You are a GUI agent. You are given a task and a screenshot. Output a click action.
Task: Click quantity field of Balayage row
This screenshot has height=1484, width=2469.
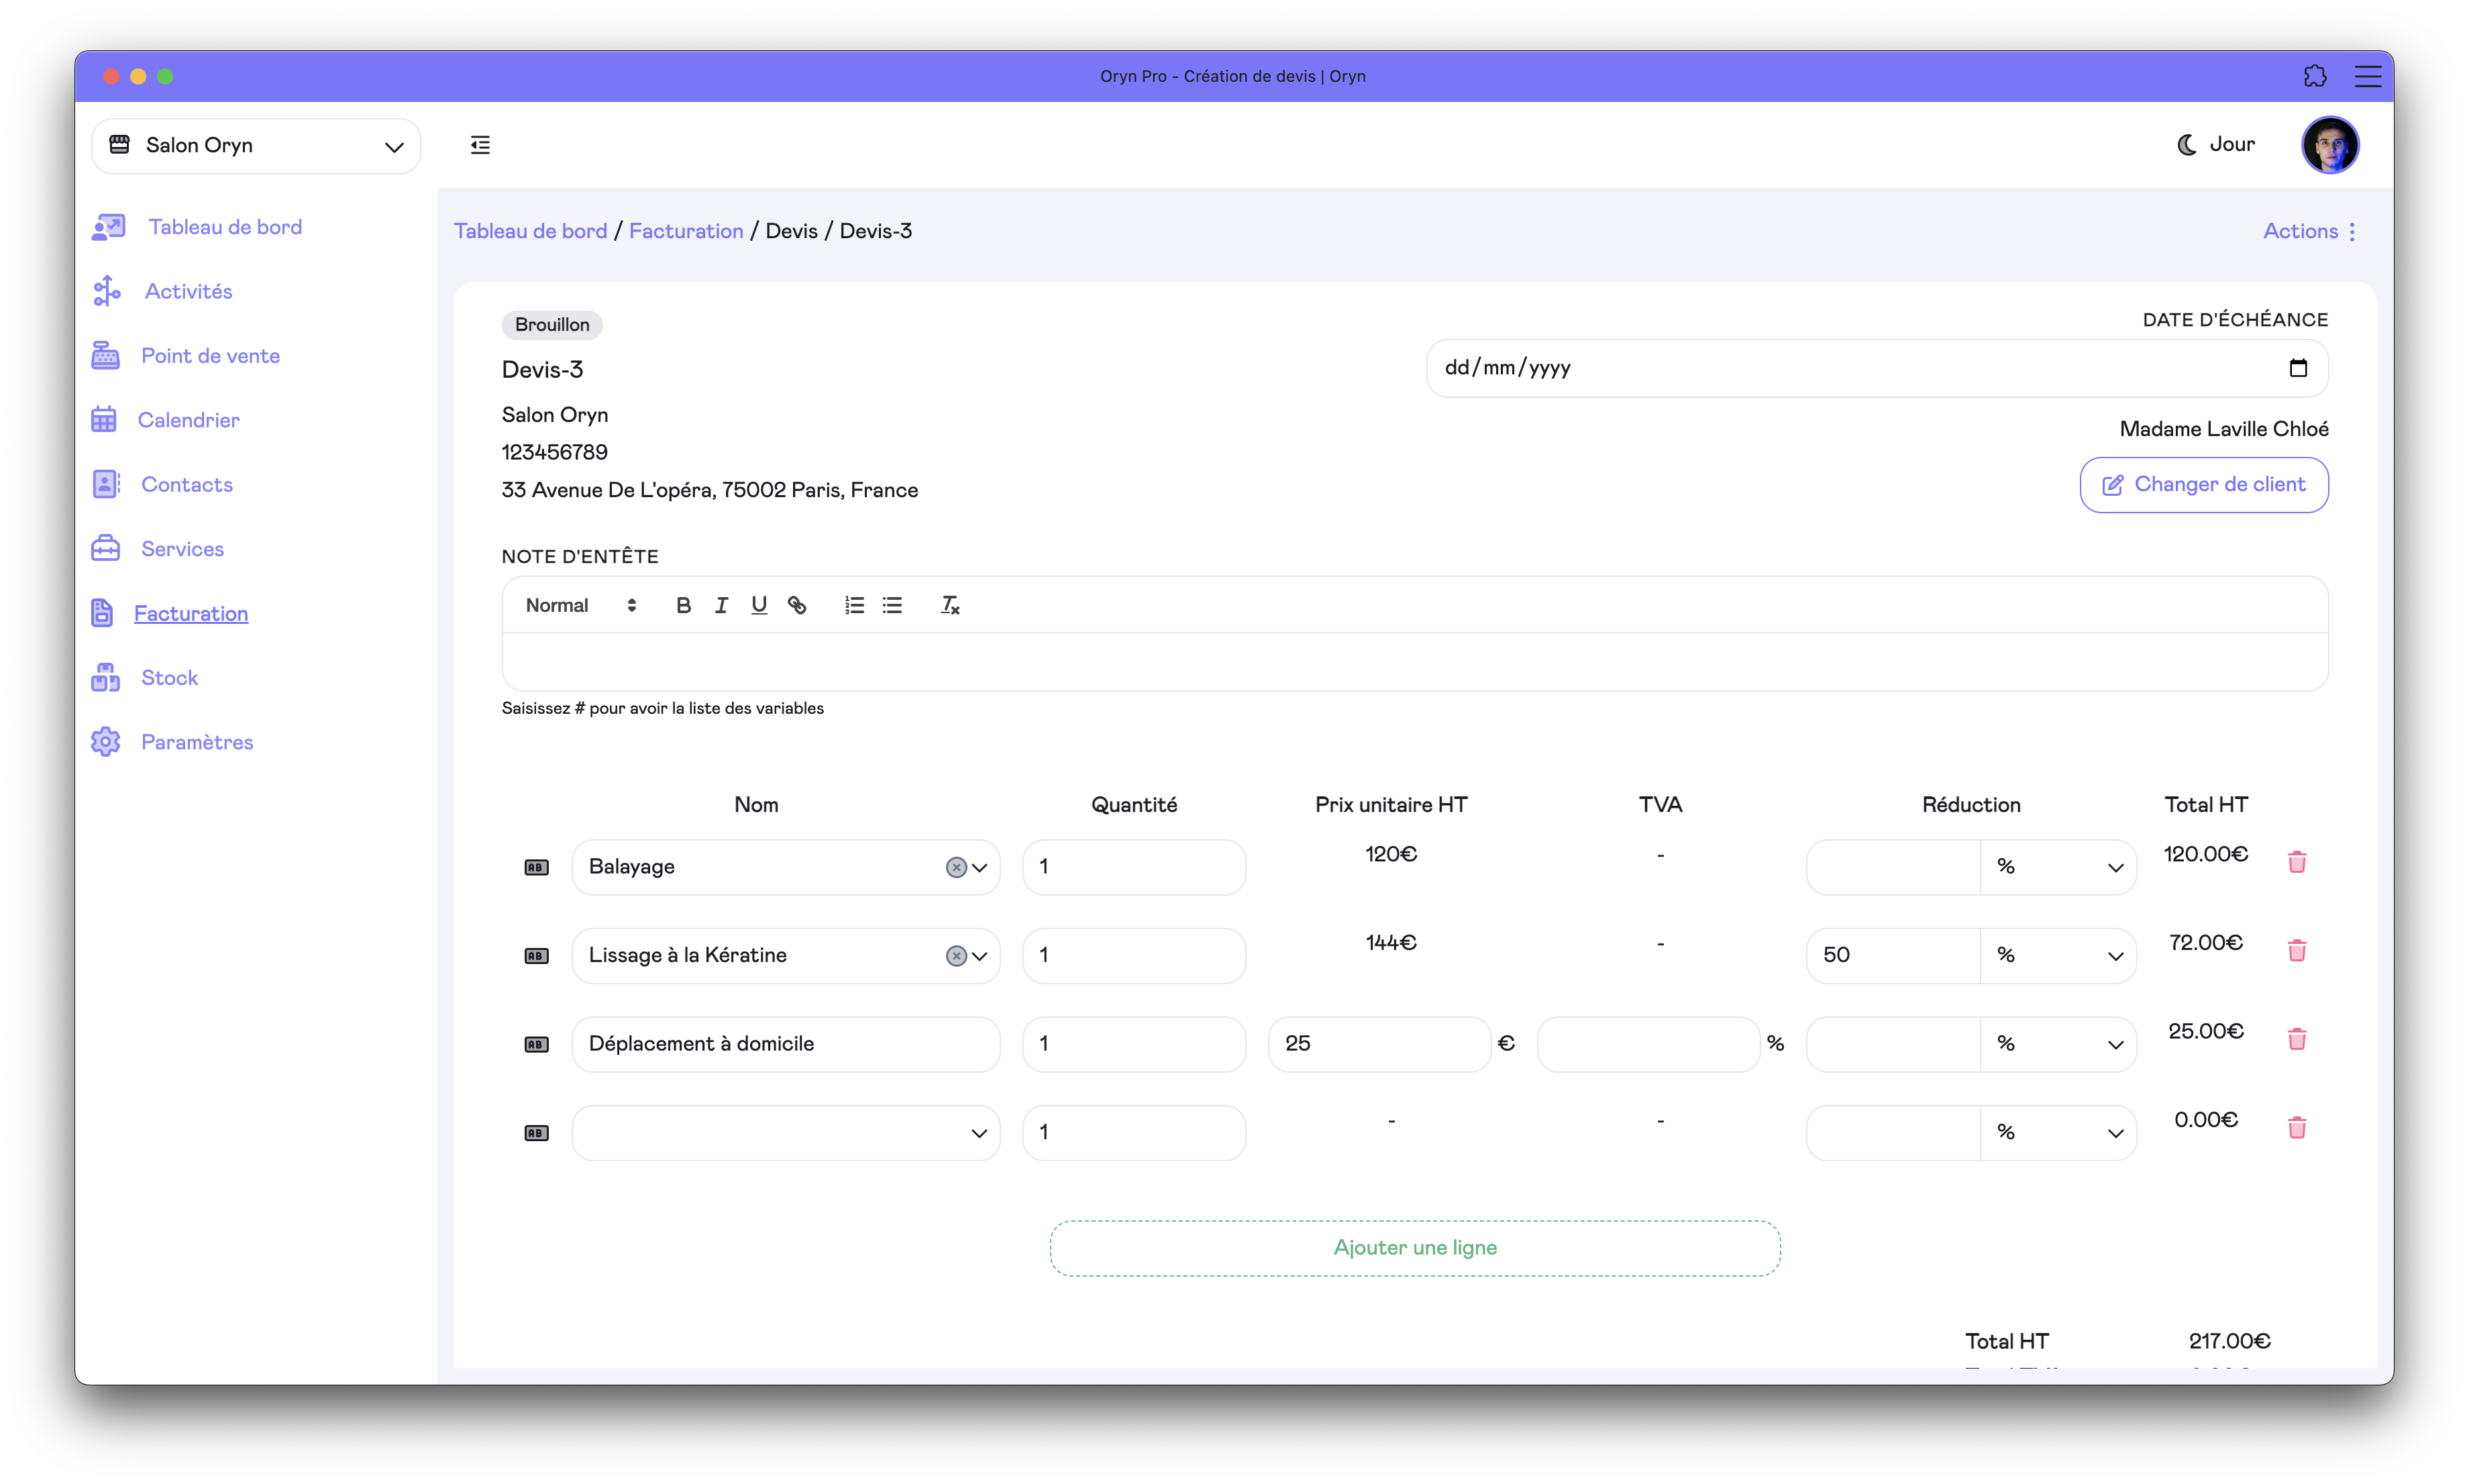1133,867
